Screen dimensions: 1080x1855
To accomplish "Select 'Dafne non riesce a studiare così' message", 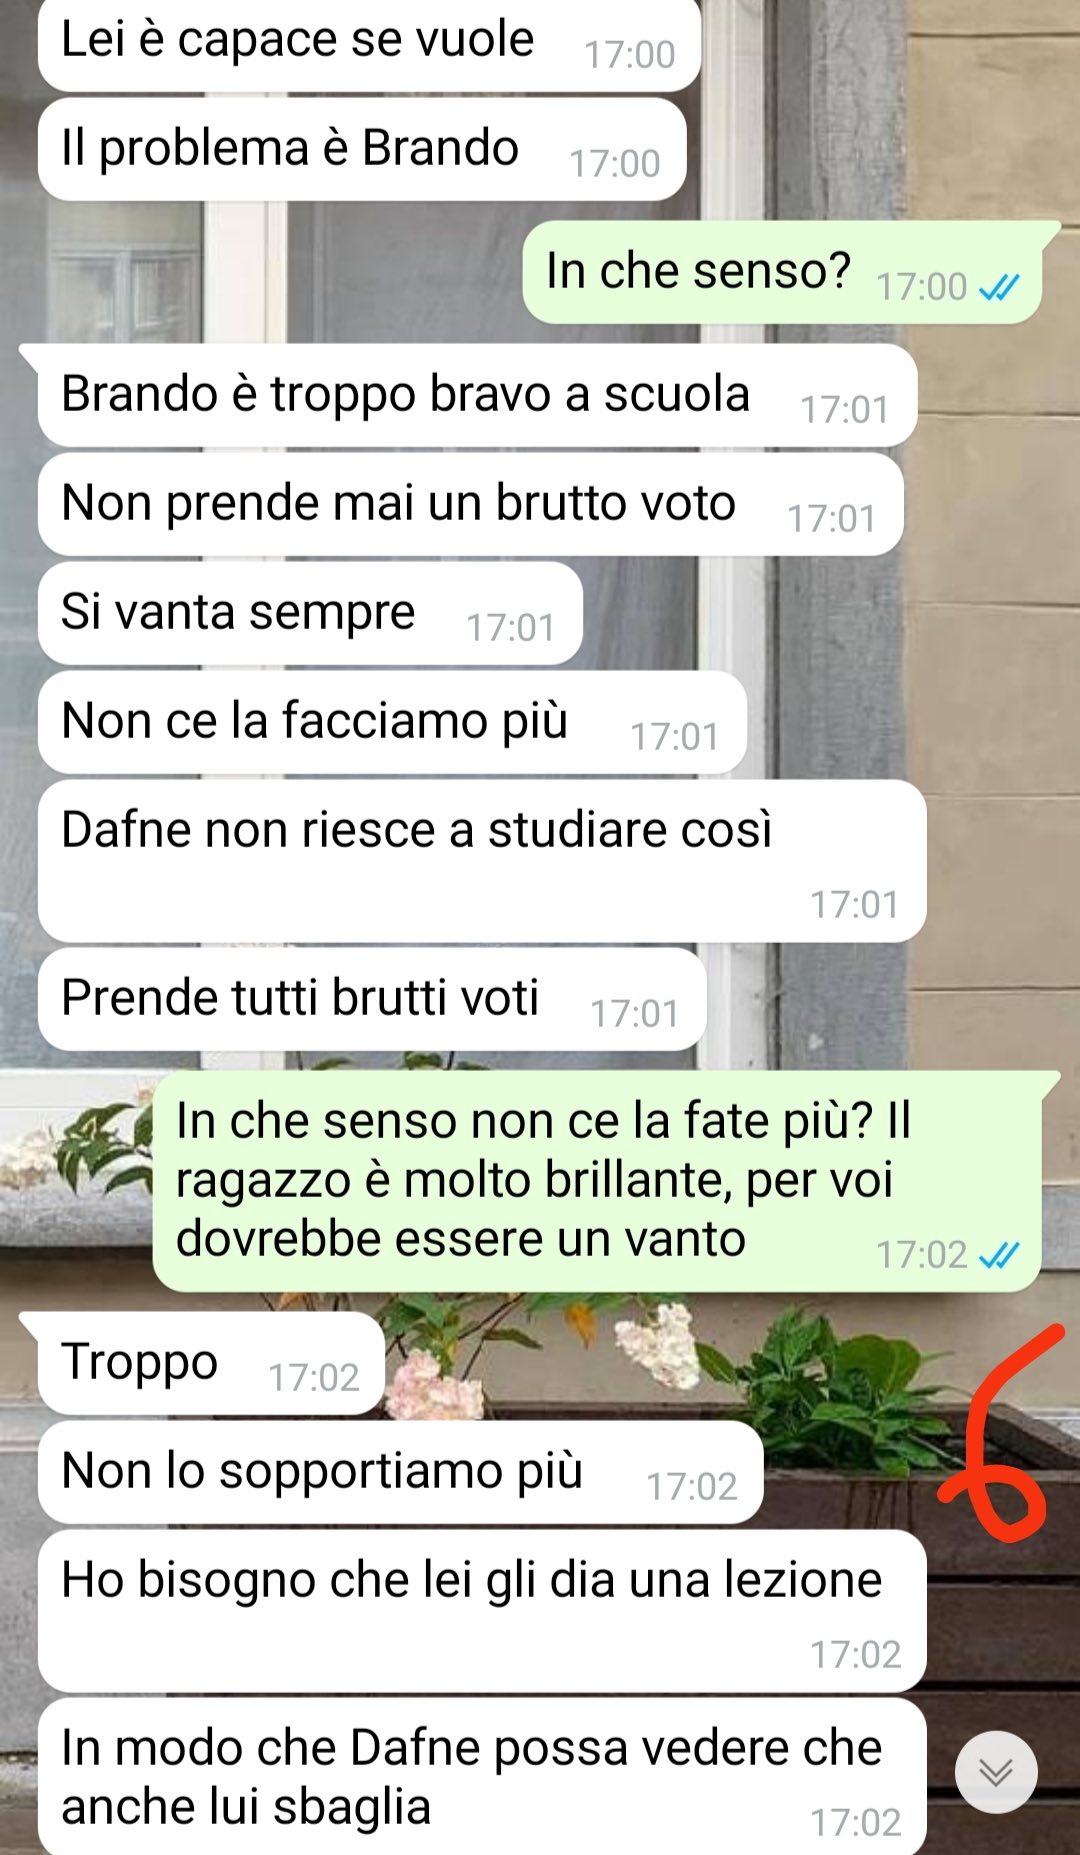I will click(x=482, y=861).
